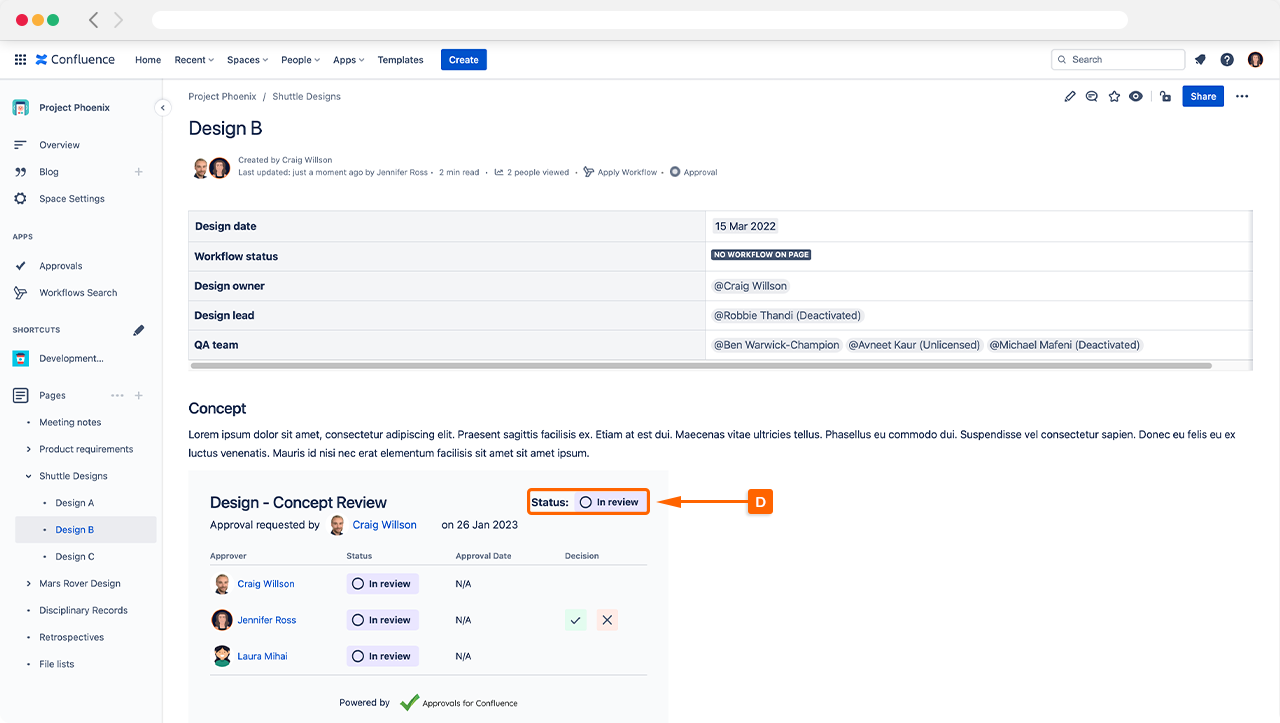Reject with the red X button

point(607,620)
